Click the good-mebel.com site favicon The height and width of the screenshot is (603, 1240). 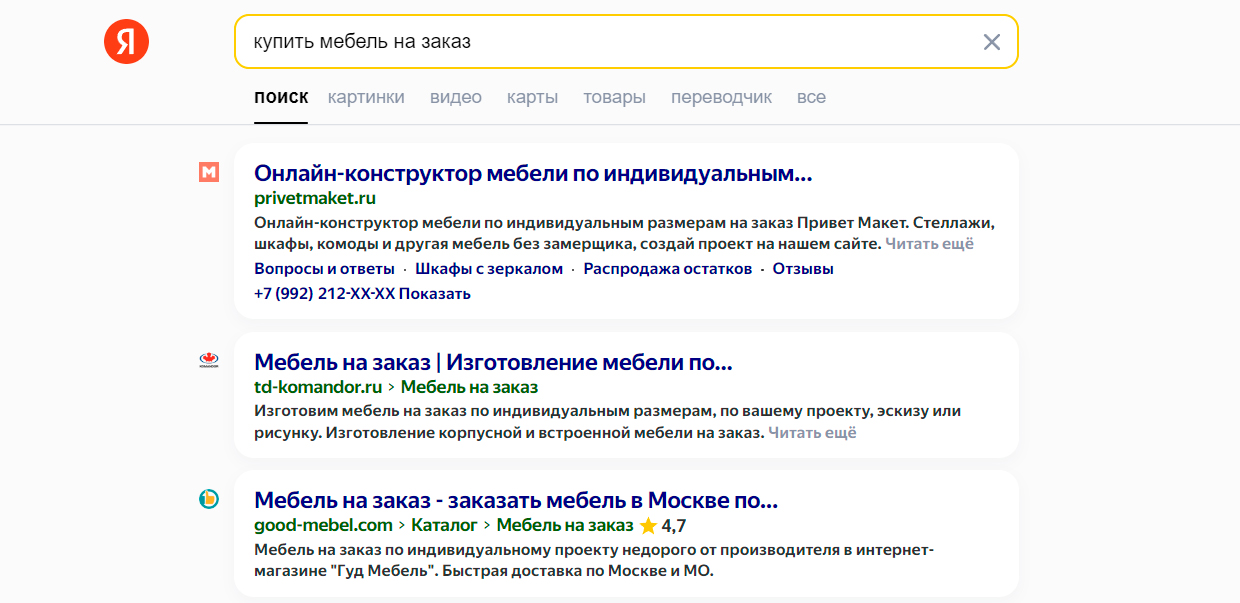pos(209,499)
